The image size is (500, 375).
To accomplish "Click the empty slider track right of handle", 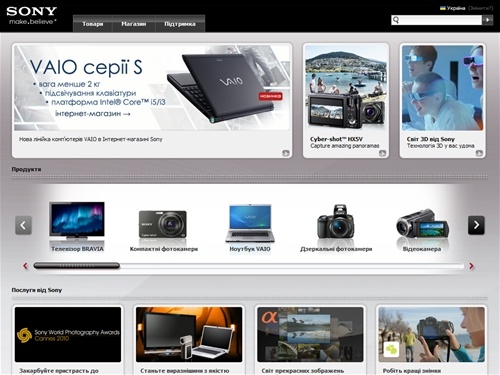I will coord(292,266).
